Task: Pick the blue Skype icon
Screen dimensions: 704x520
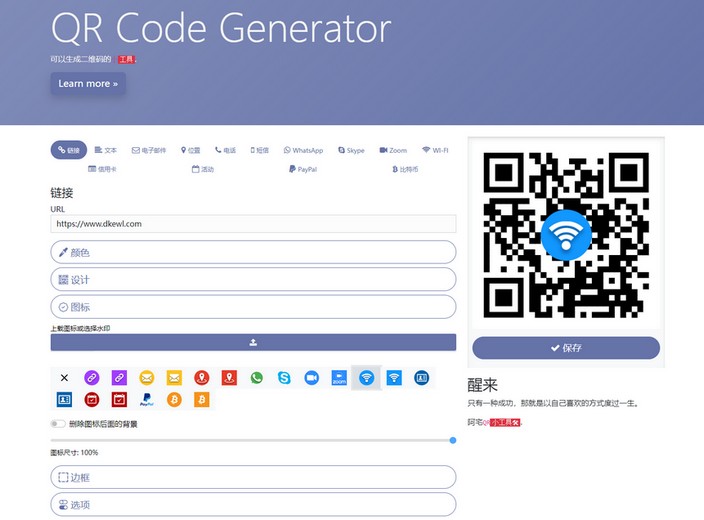Action: click(x=284, y=378)
